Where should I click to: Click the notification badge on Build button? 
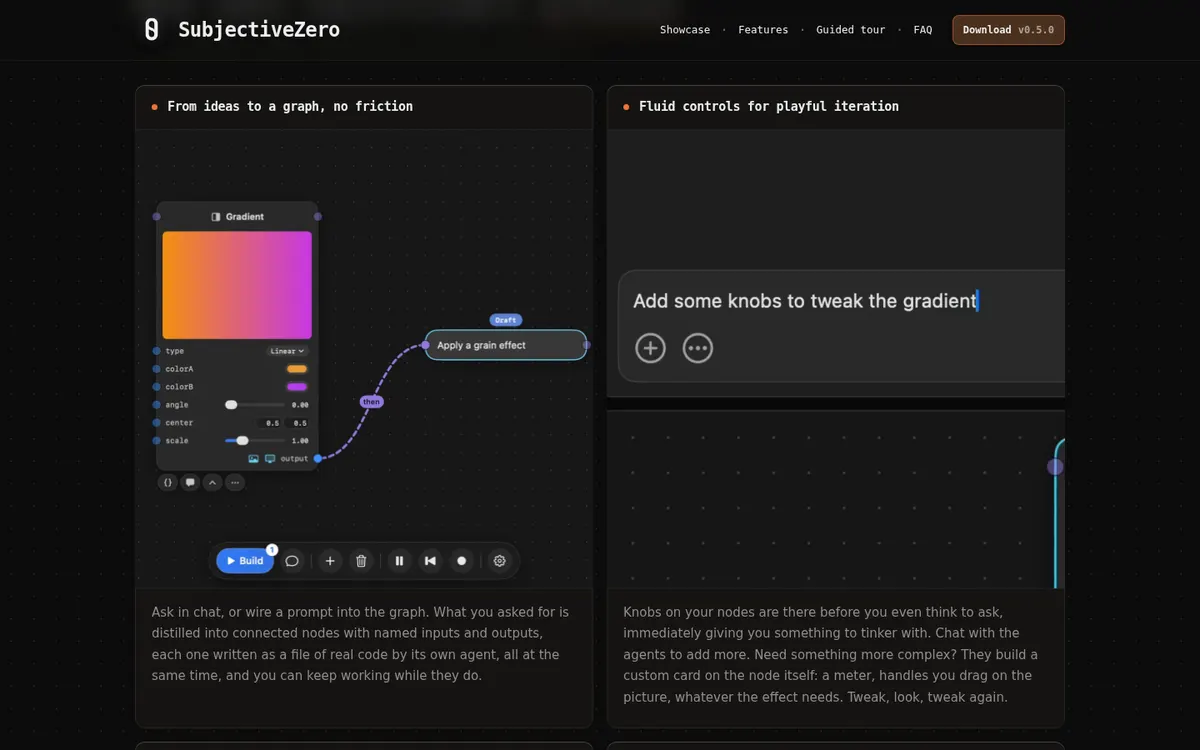(272, 550)
